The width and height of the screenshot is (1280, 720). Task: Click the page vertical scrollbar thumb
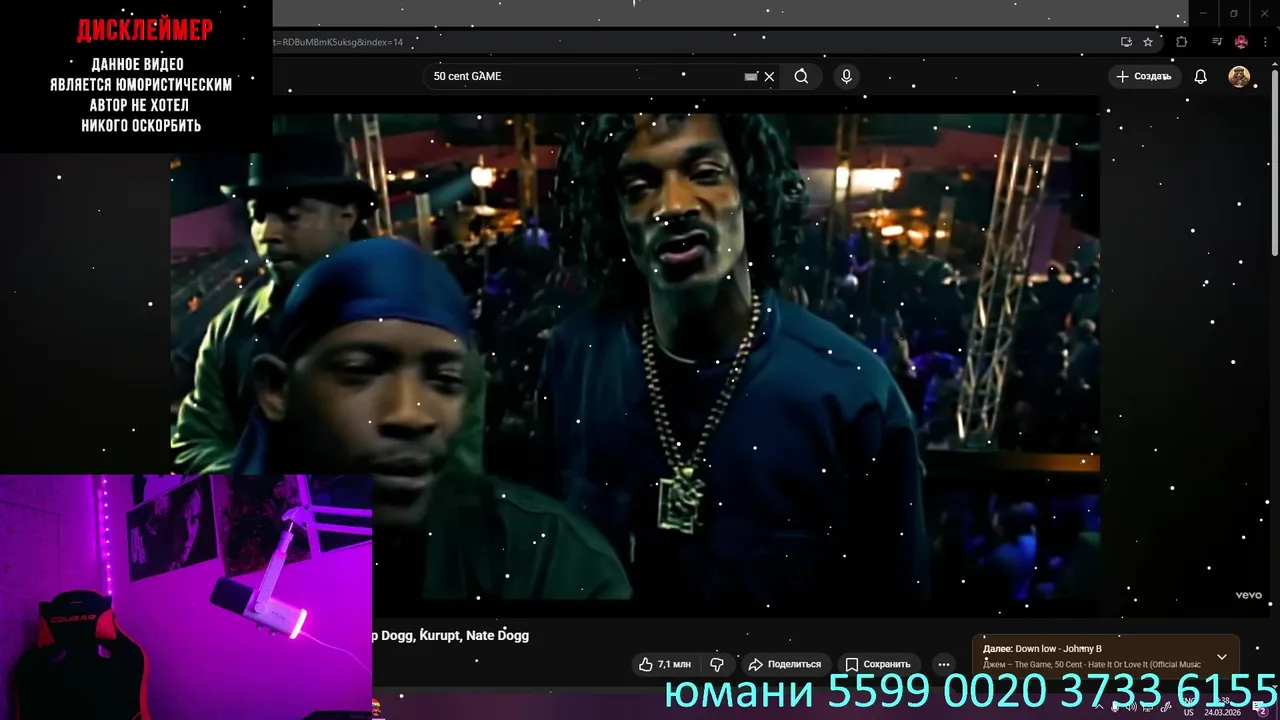[1274, 165]
